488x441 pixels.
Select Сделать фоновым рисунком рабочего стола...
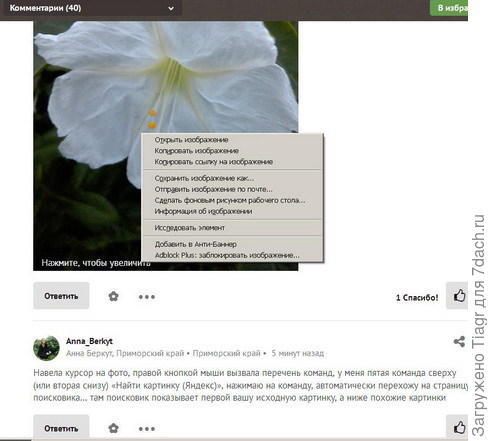click(x=230, y=200)
